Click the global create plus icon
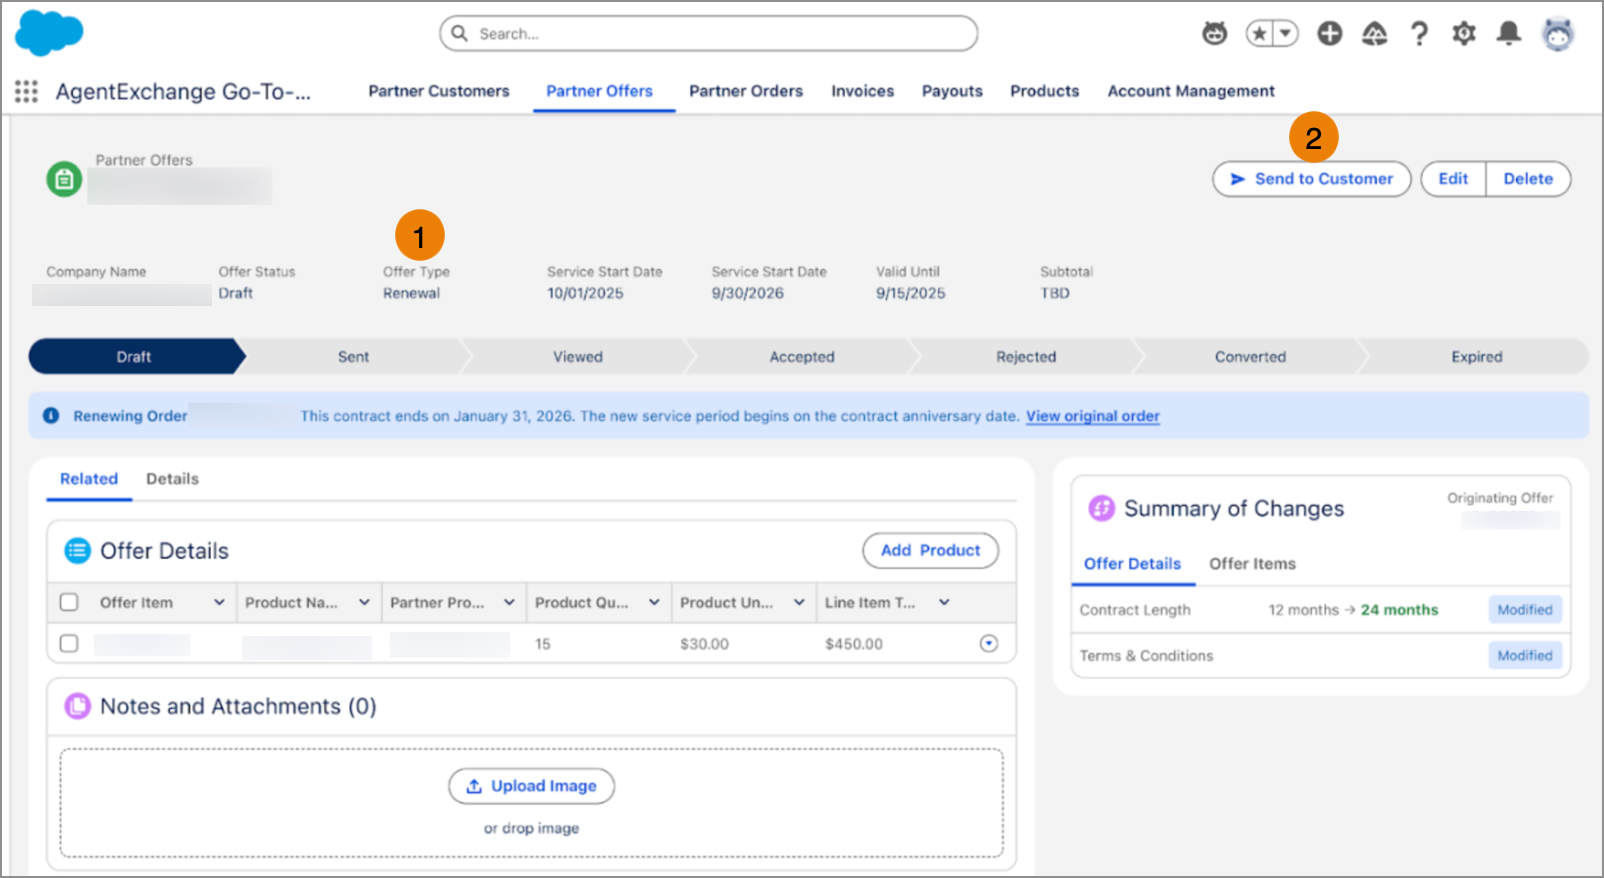Image resolution: width=1604 pixels, height=878 pixels. pos(1329,34)
